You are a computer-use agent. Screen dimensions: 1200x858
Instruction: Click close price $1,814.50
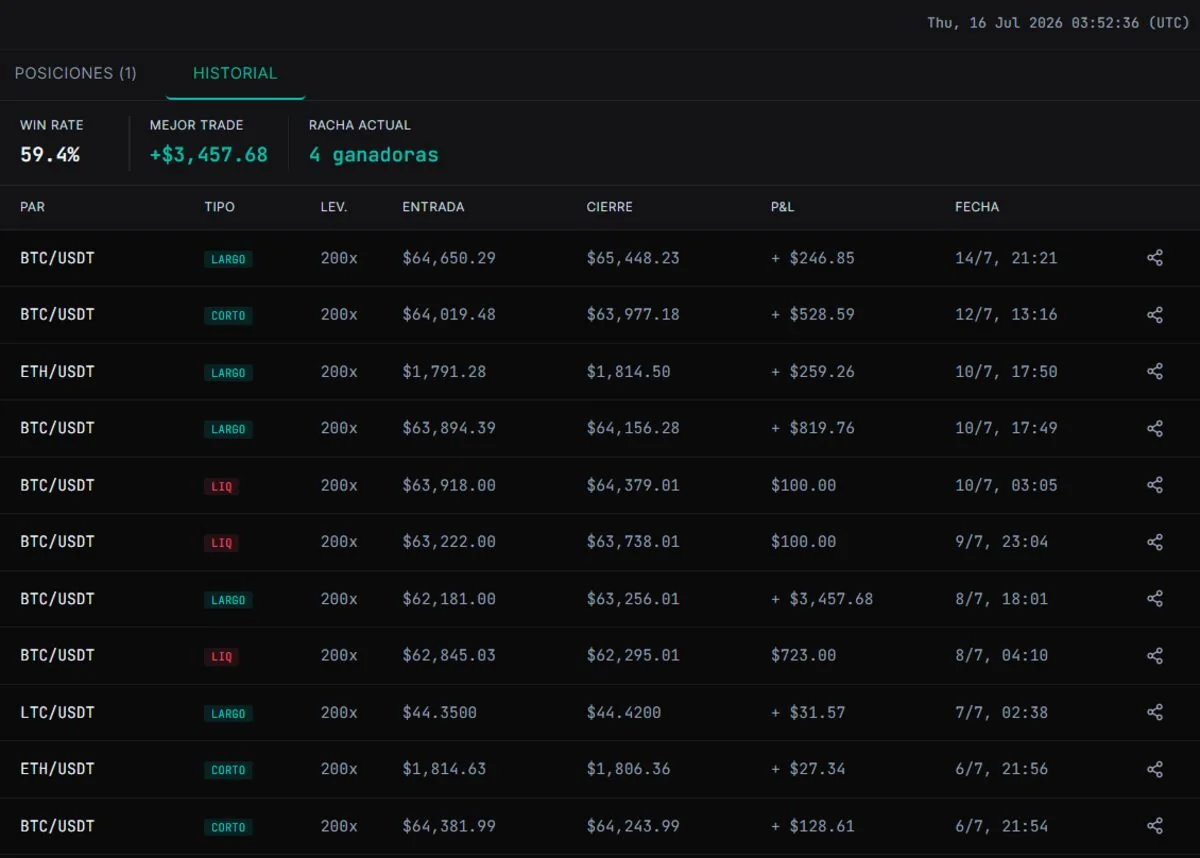point(628,372)
